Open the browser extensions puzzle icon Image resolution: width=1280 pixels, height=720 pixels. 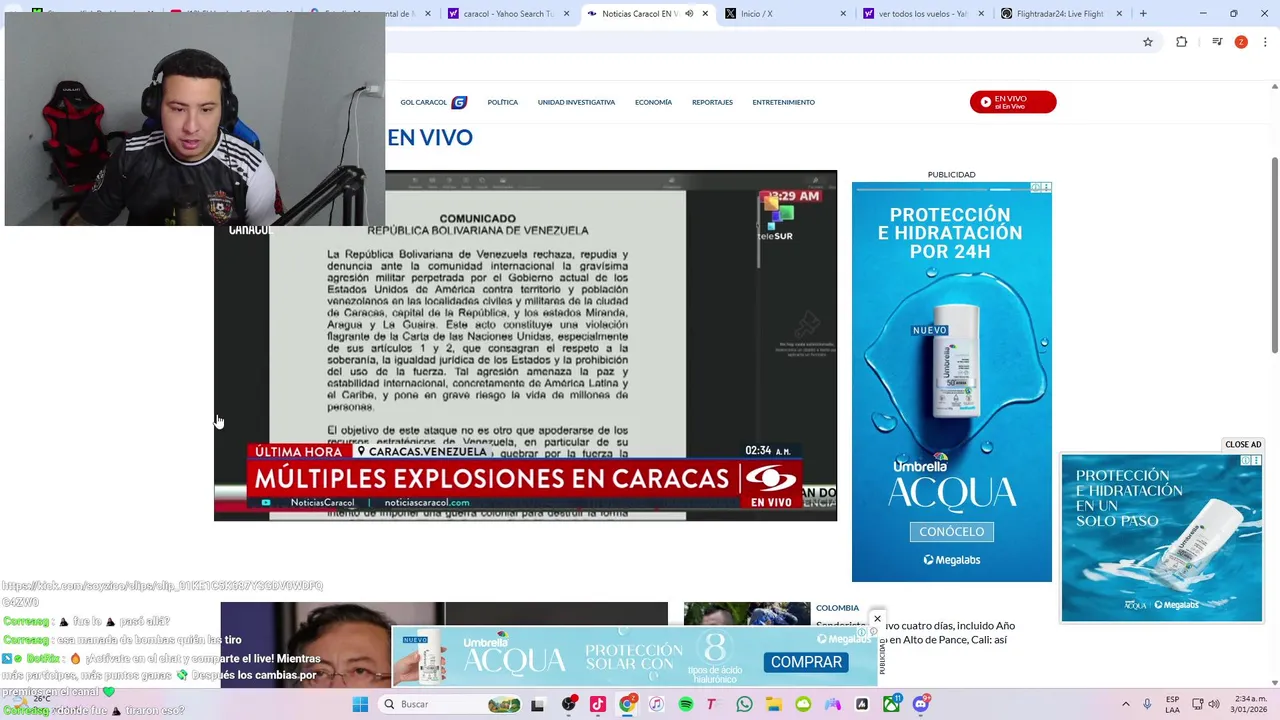[x=1182, y=42]
